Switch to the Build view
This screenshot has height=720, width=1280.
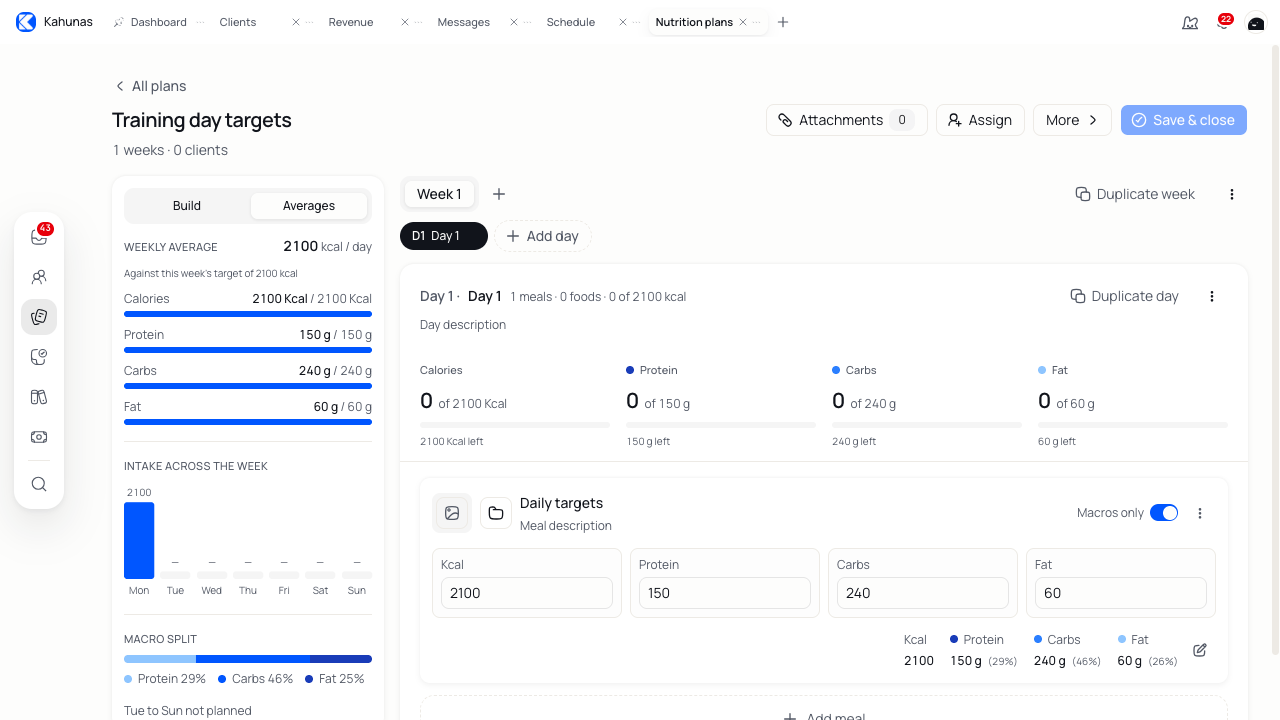coord(187,206)
